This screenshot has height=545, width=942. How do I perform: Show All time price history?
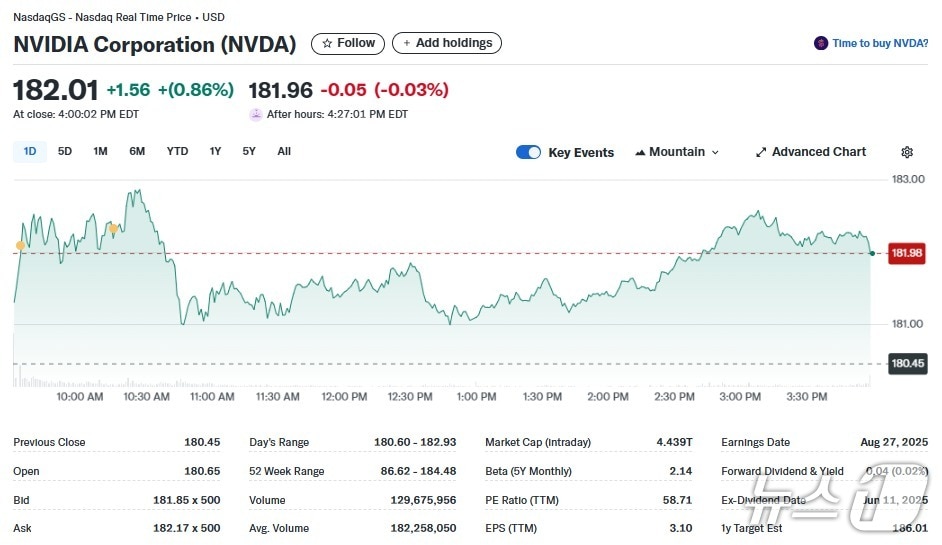tap(284, 151)
